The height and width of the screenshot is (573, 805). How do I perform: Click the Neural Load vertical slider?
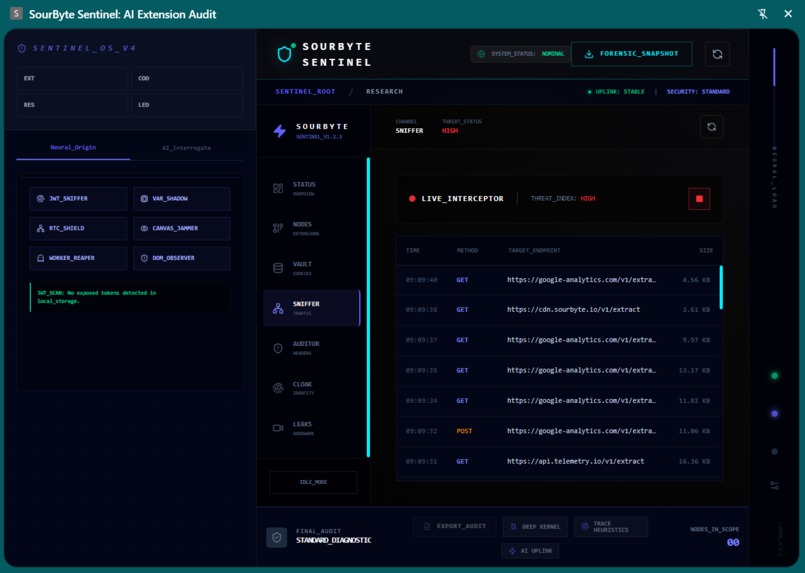774,67
